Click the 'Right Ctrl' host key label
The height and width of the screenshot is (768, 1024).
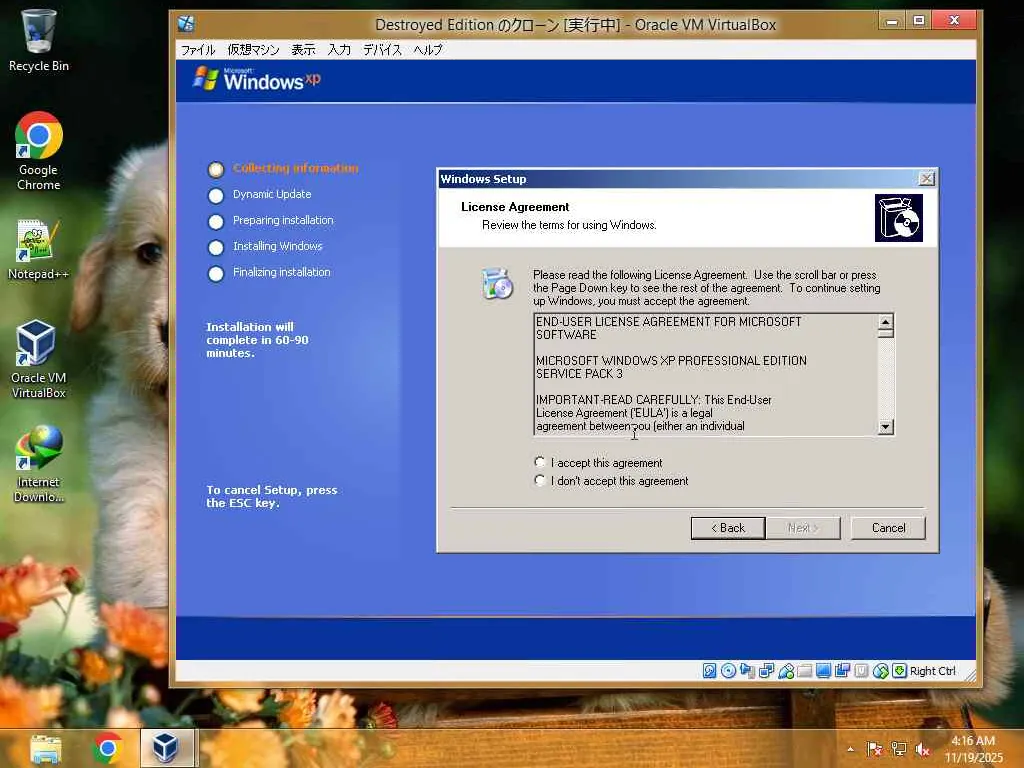933,671
